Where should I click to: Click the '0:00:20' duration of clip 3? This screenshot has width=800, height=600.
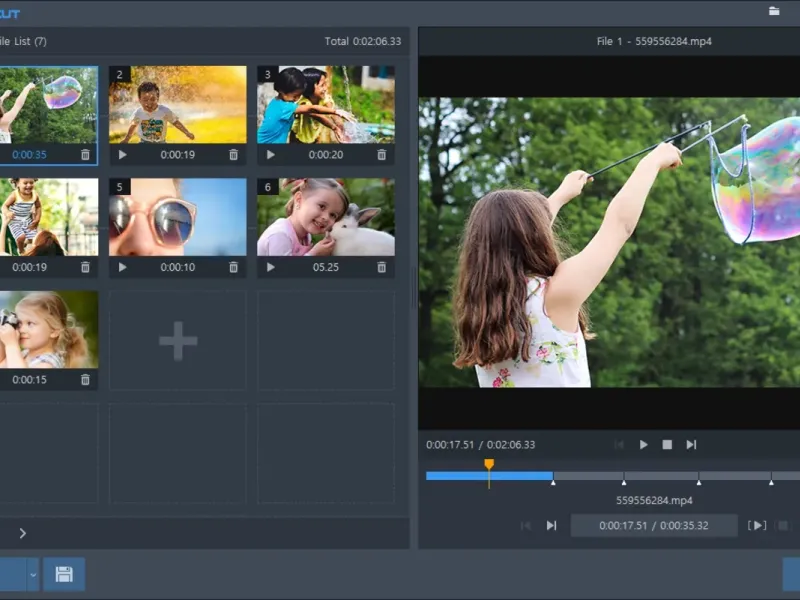coord(326,155)
